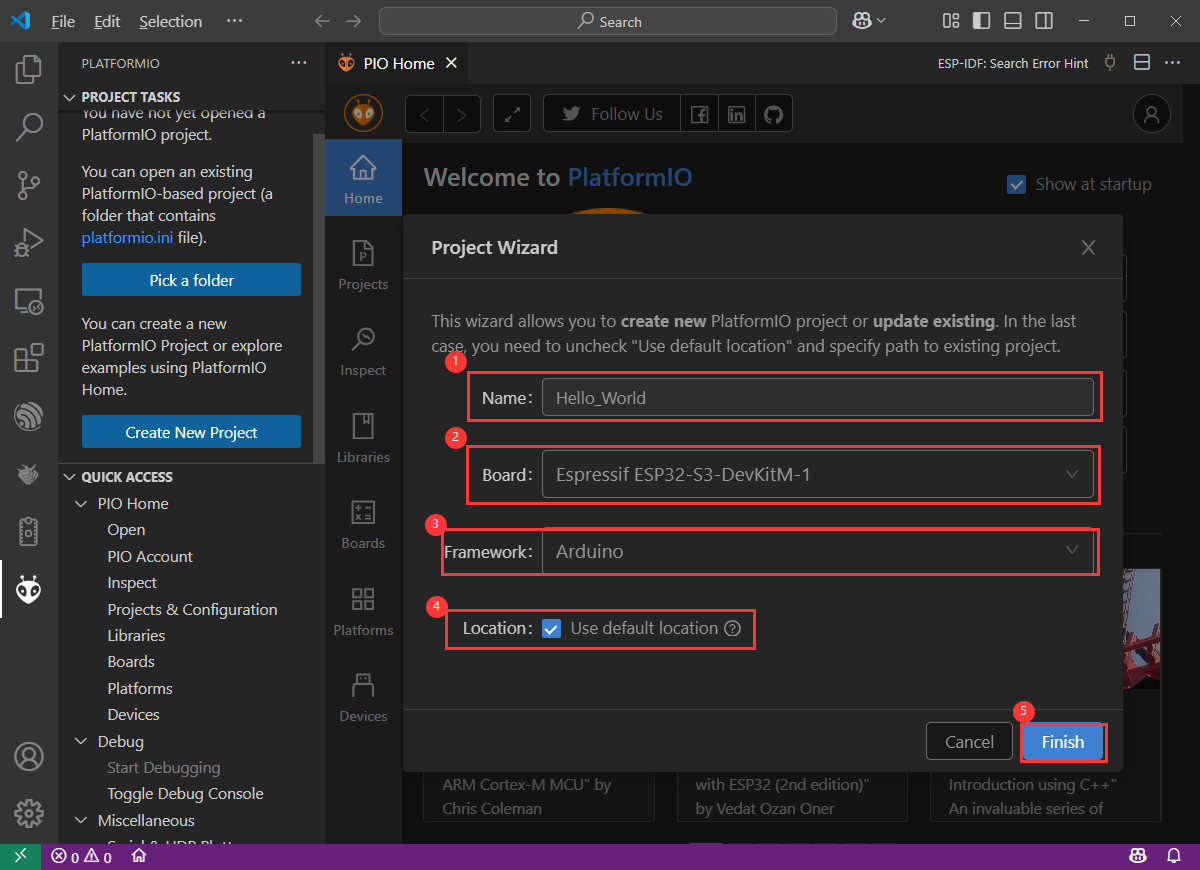This screenshot has width=1200, height=870.
Task: Uncheck Use default location checkbox
Action: click(x=551, y=629)
